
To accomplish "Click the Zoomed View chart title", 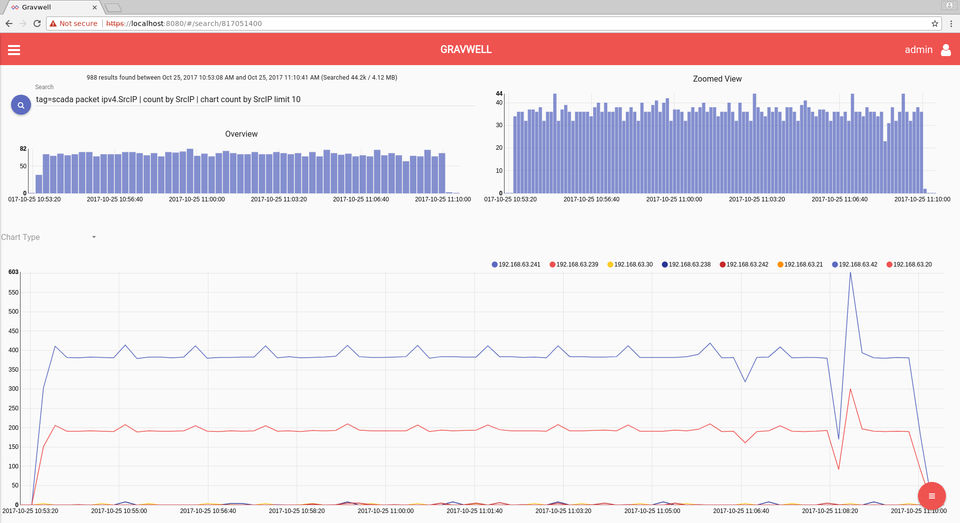I will point(717,78).
